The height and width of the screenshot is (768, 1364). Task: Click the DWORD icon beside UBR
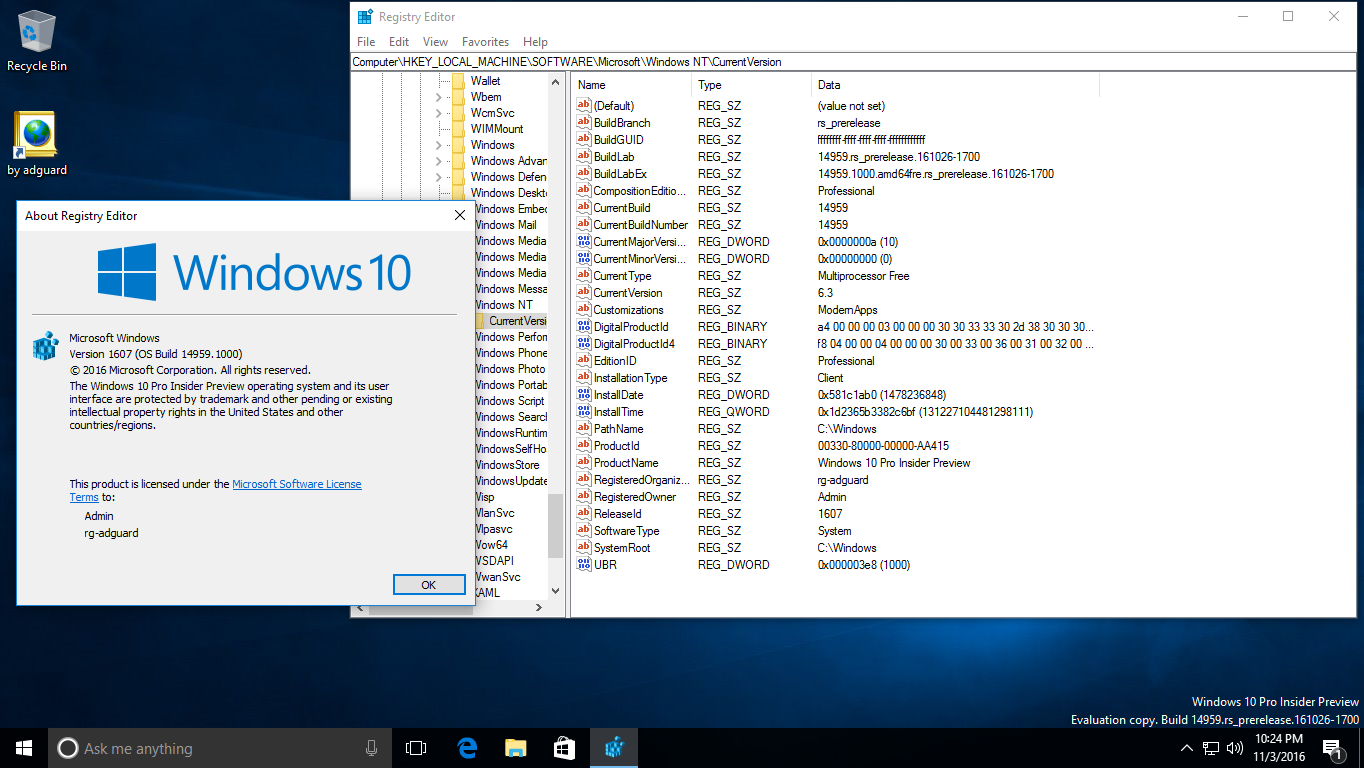(585, 565)
